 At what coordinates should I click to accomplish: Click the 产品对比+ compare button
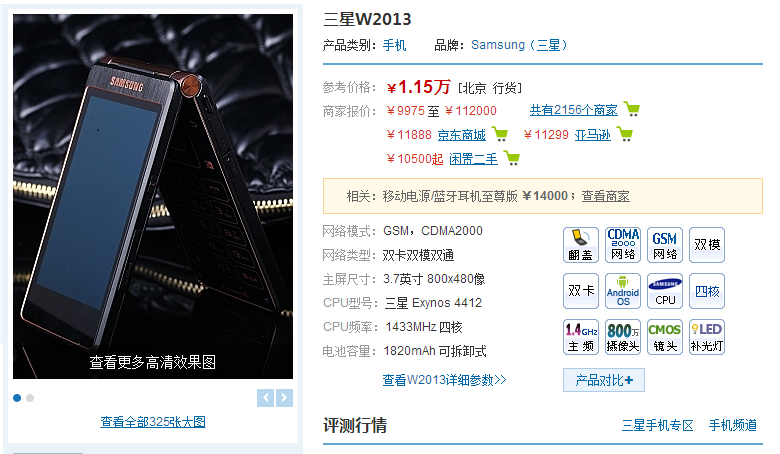(604, 380)
